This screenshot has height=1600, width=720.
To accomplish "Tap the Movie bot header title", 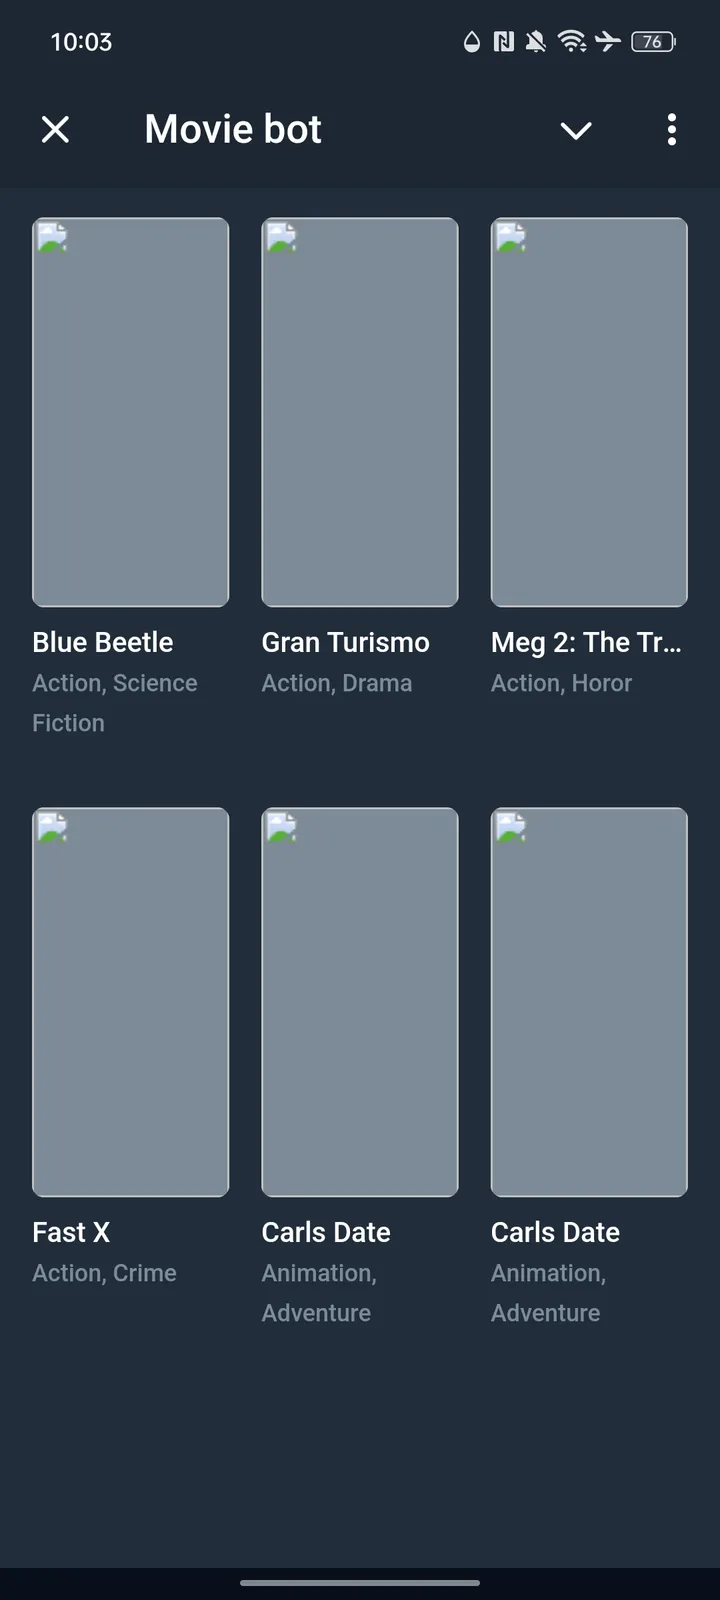I will (233, 129).
